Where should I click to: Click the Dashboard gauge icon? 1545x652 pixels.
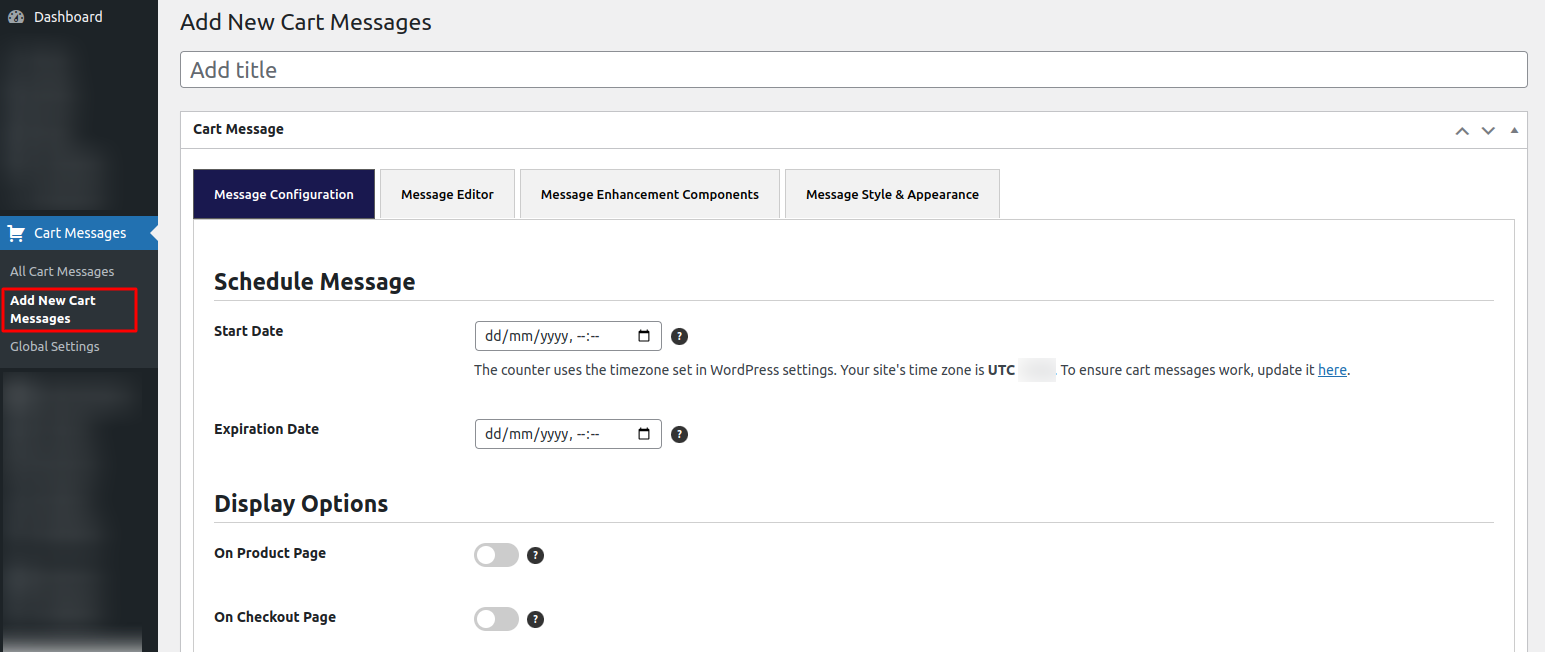[16, 17]
